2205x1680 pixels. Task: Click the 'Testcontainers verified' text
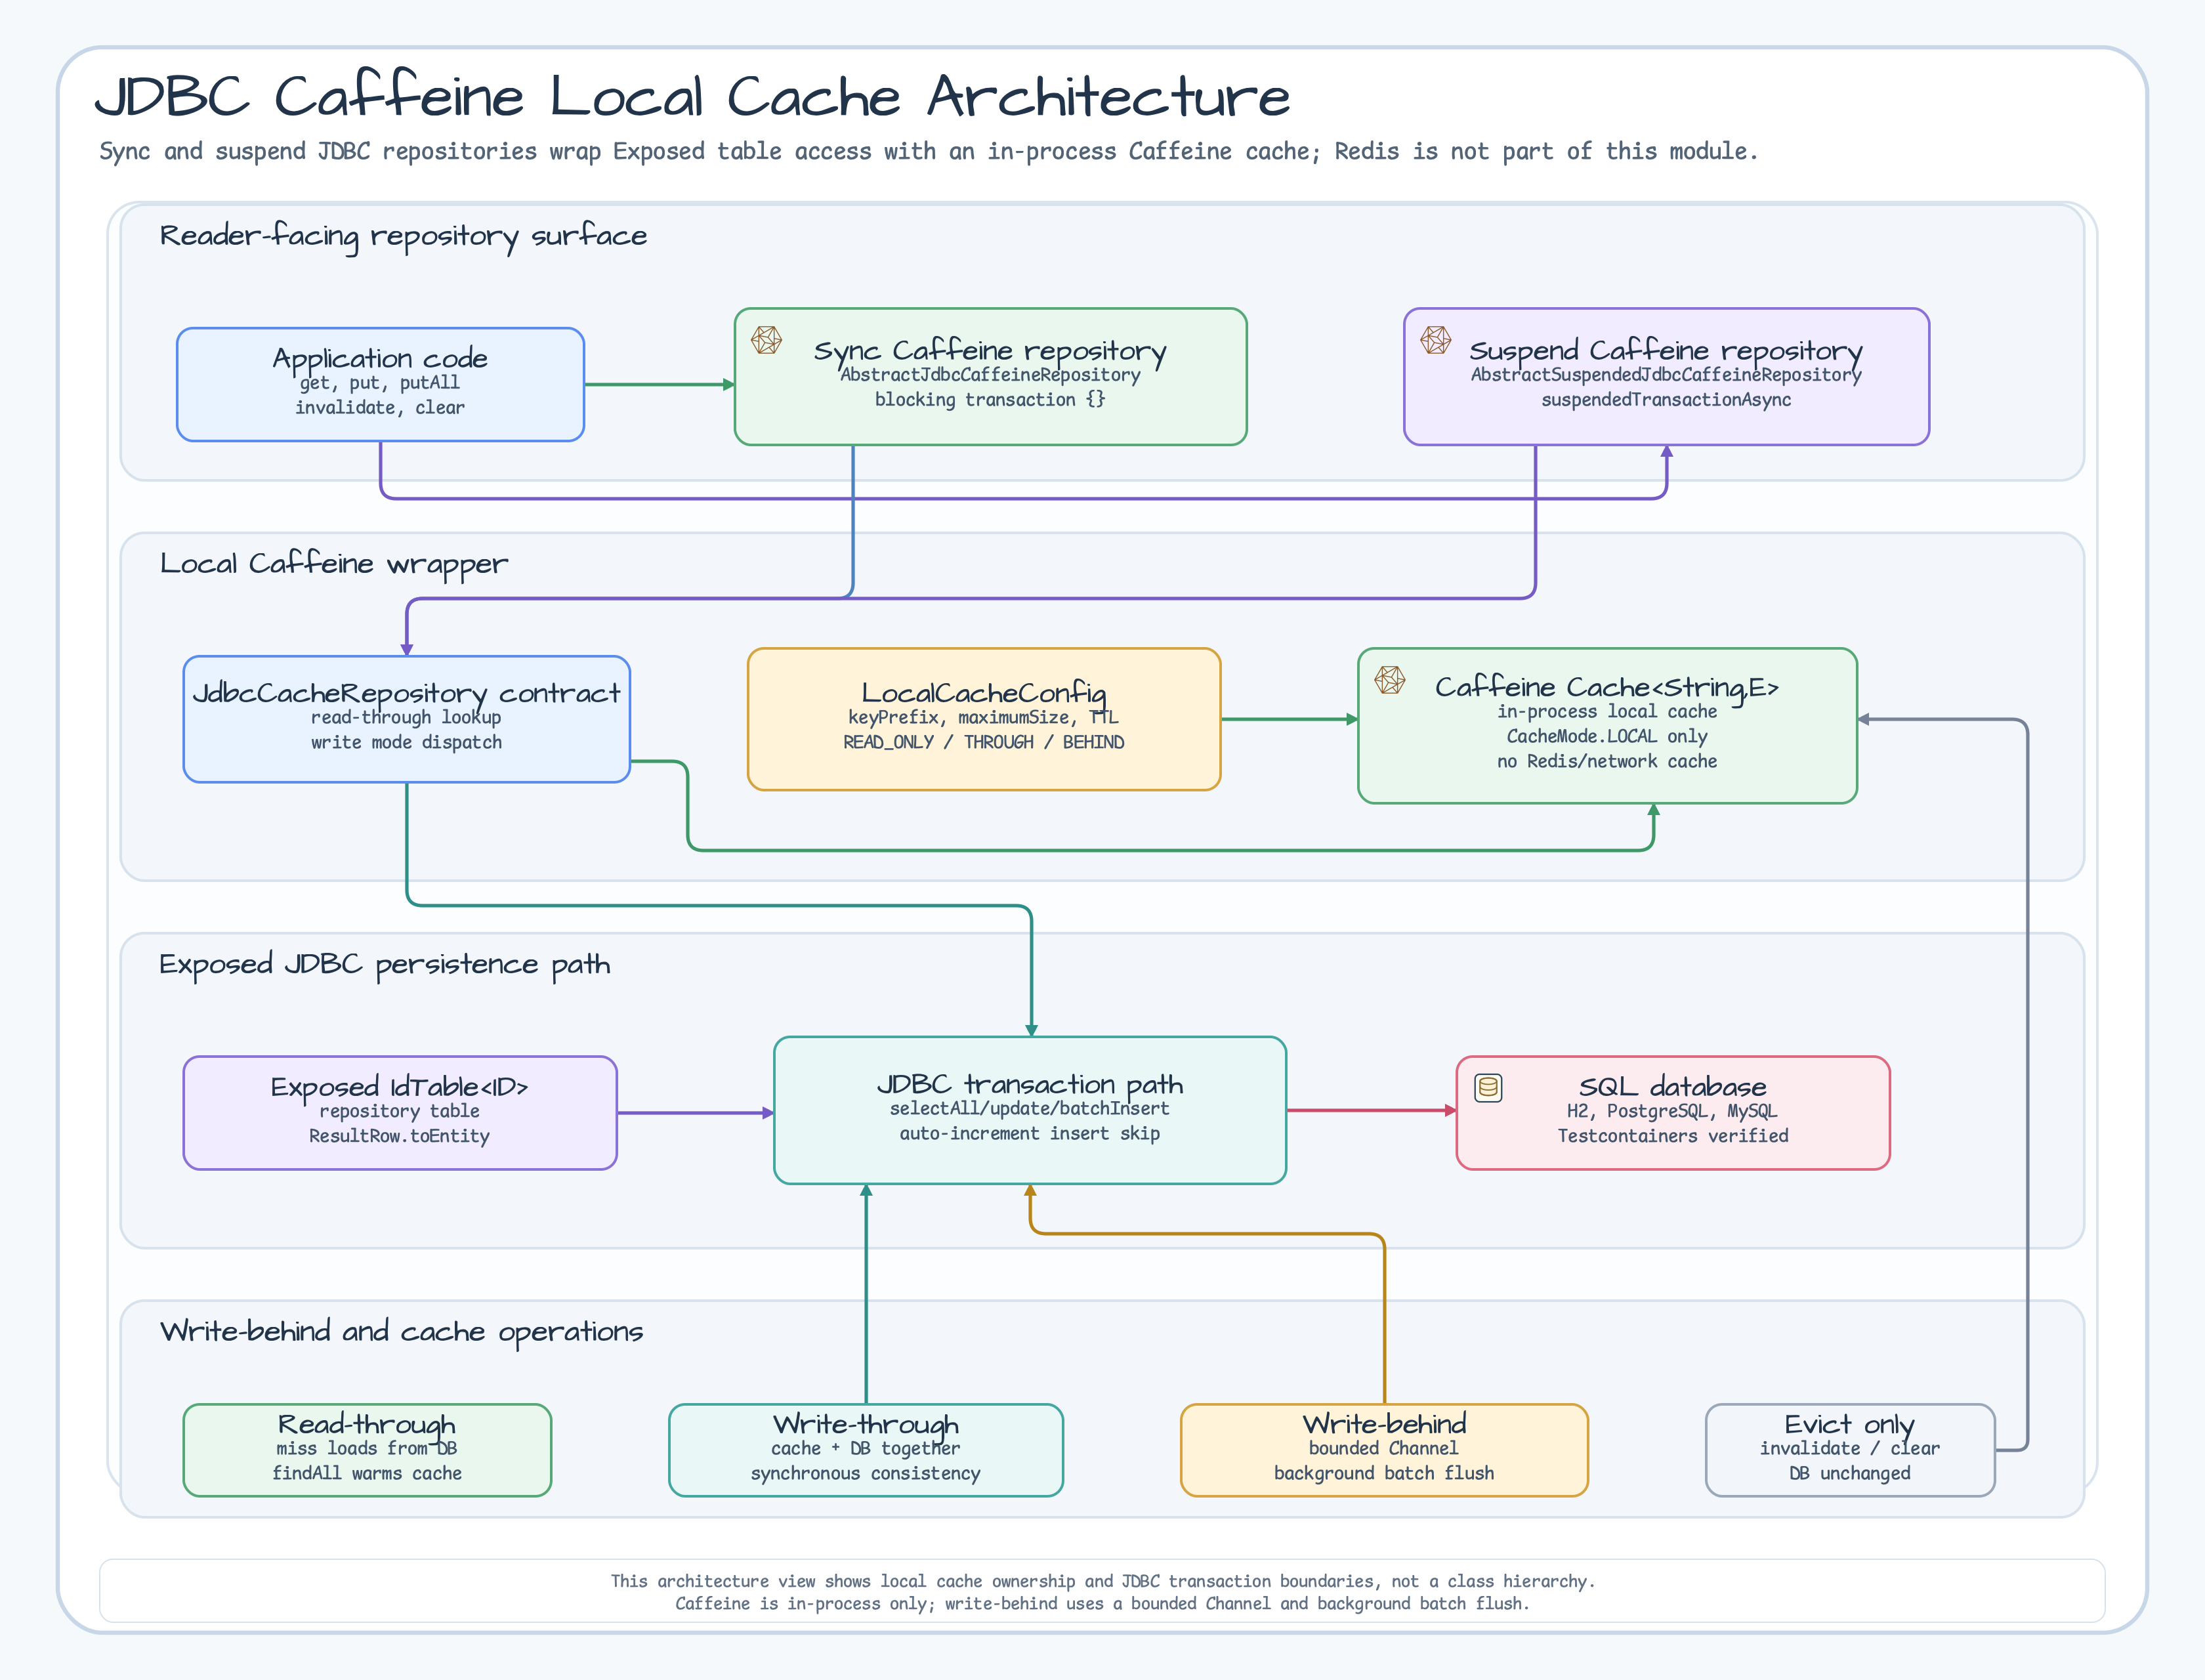click(x=1673, y=1137)
